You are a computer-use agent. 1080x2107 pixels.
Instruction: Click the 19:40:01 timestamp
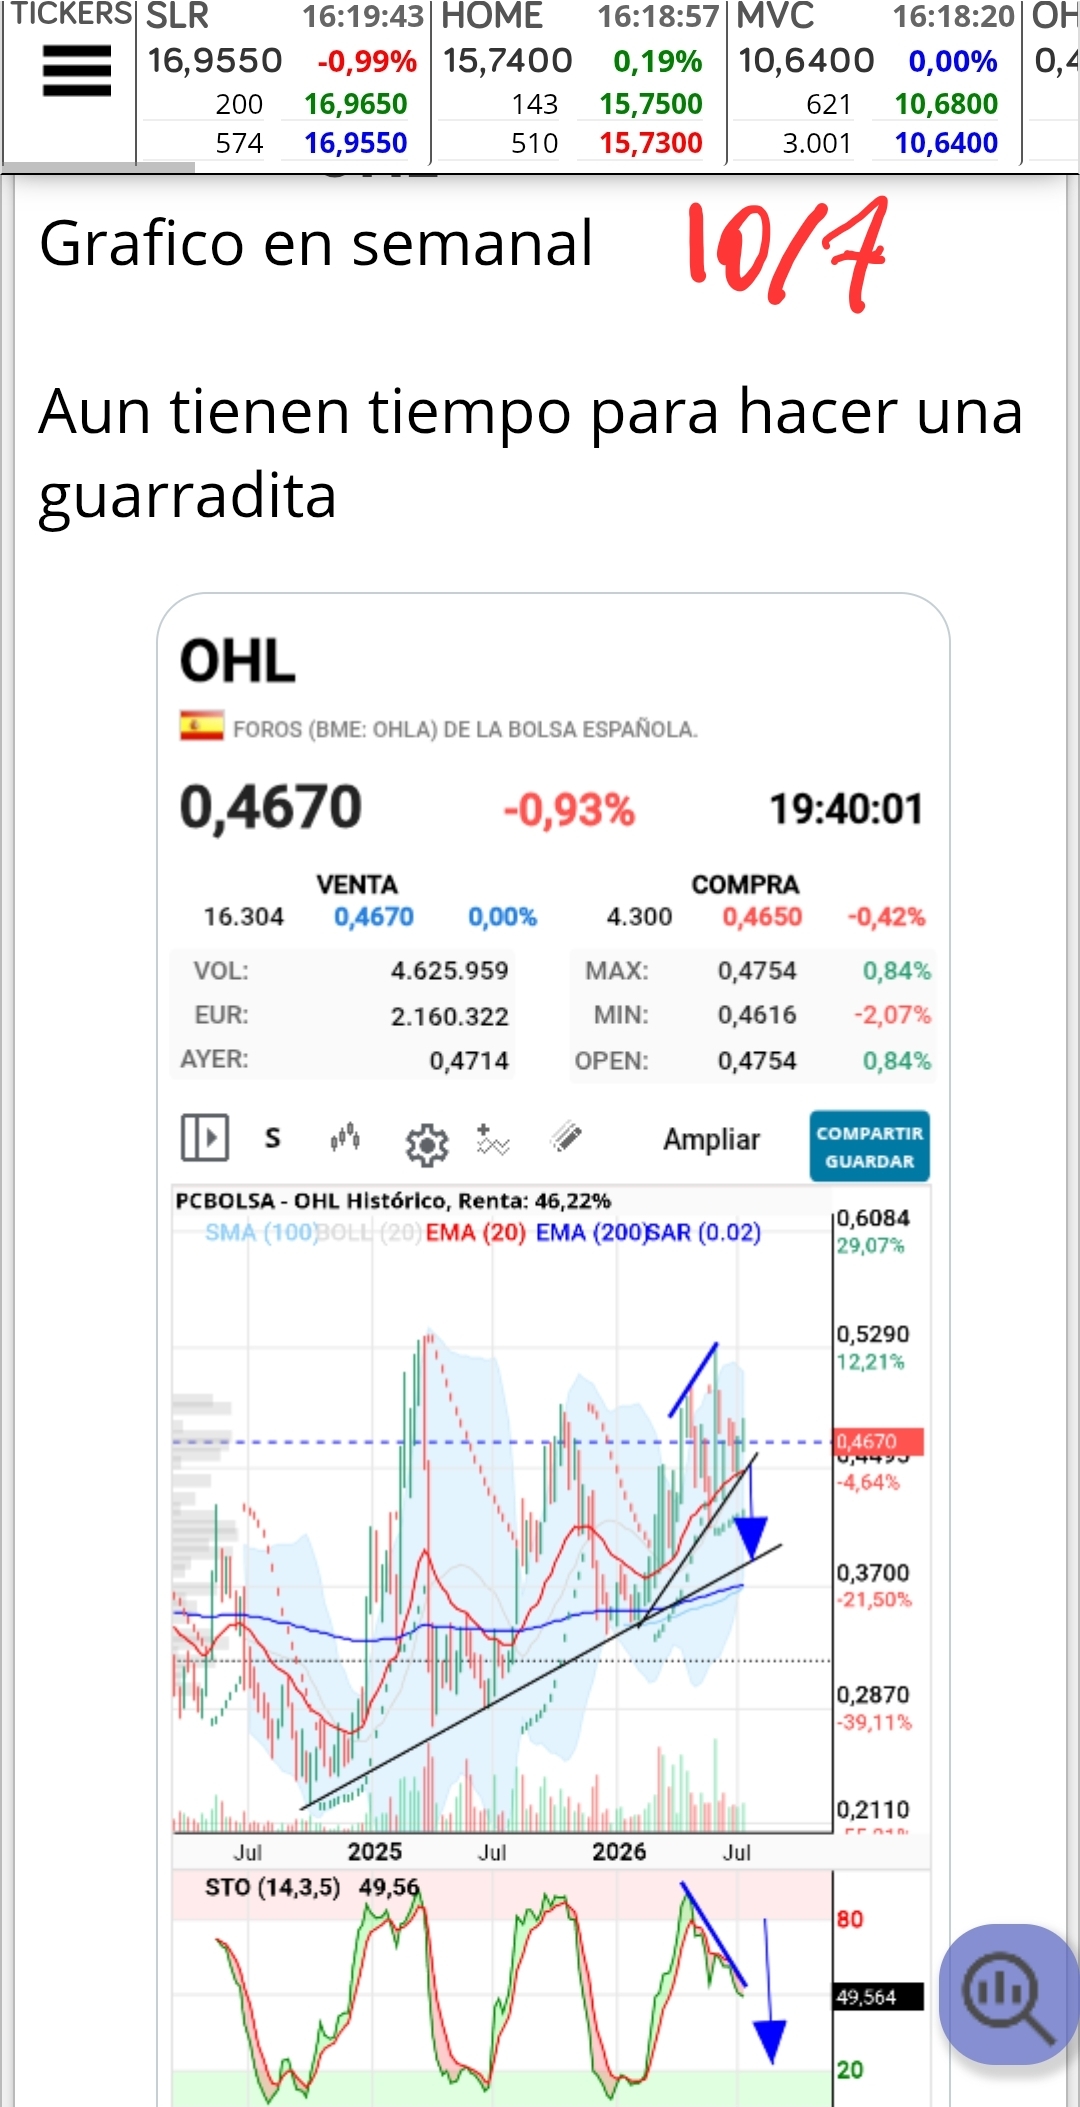tap(846, 809)
